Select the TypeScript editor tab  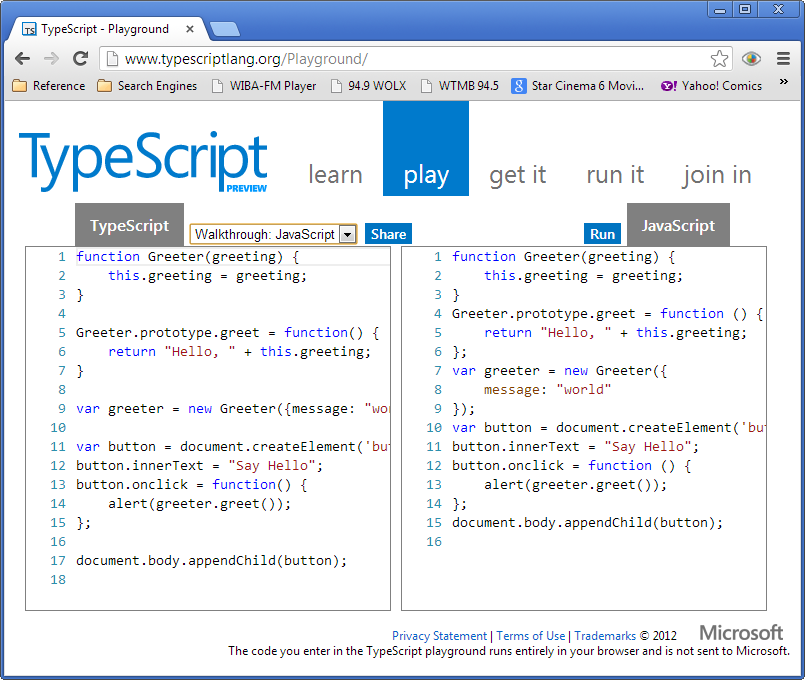tap(129, 225)
